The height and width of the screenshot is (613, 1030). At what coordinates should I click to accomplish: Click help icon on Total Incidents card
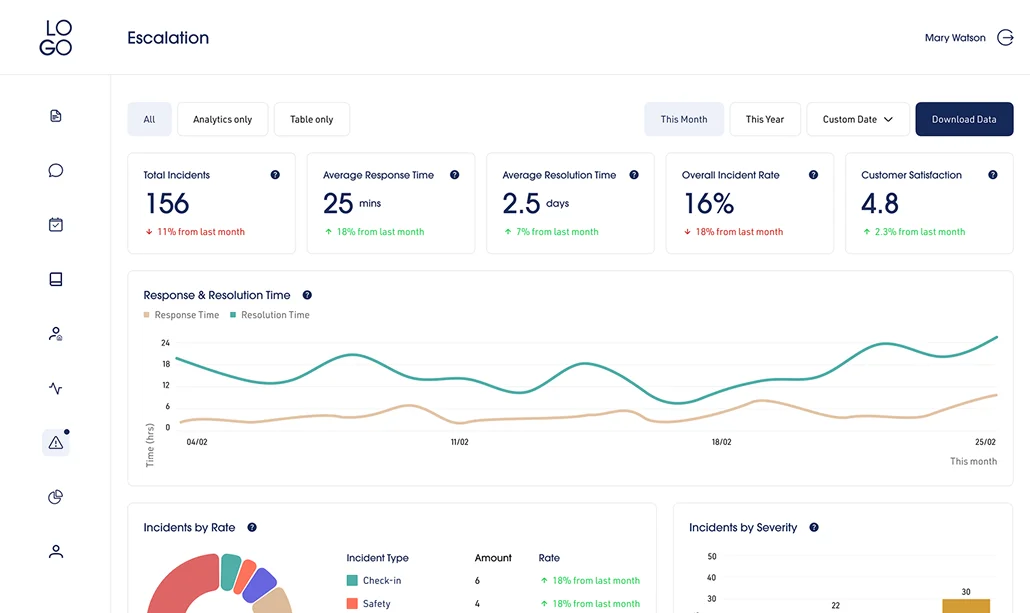click(x=275, y=175)
